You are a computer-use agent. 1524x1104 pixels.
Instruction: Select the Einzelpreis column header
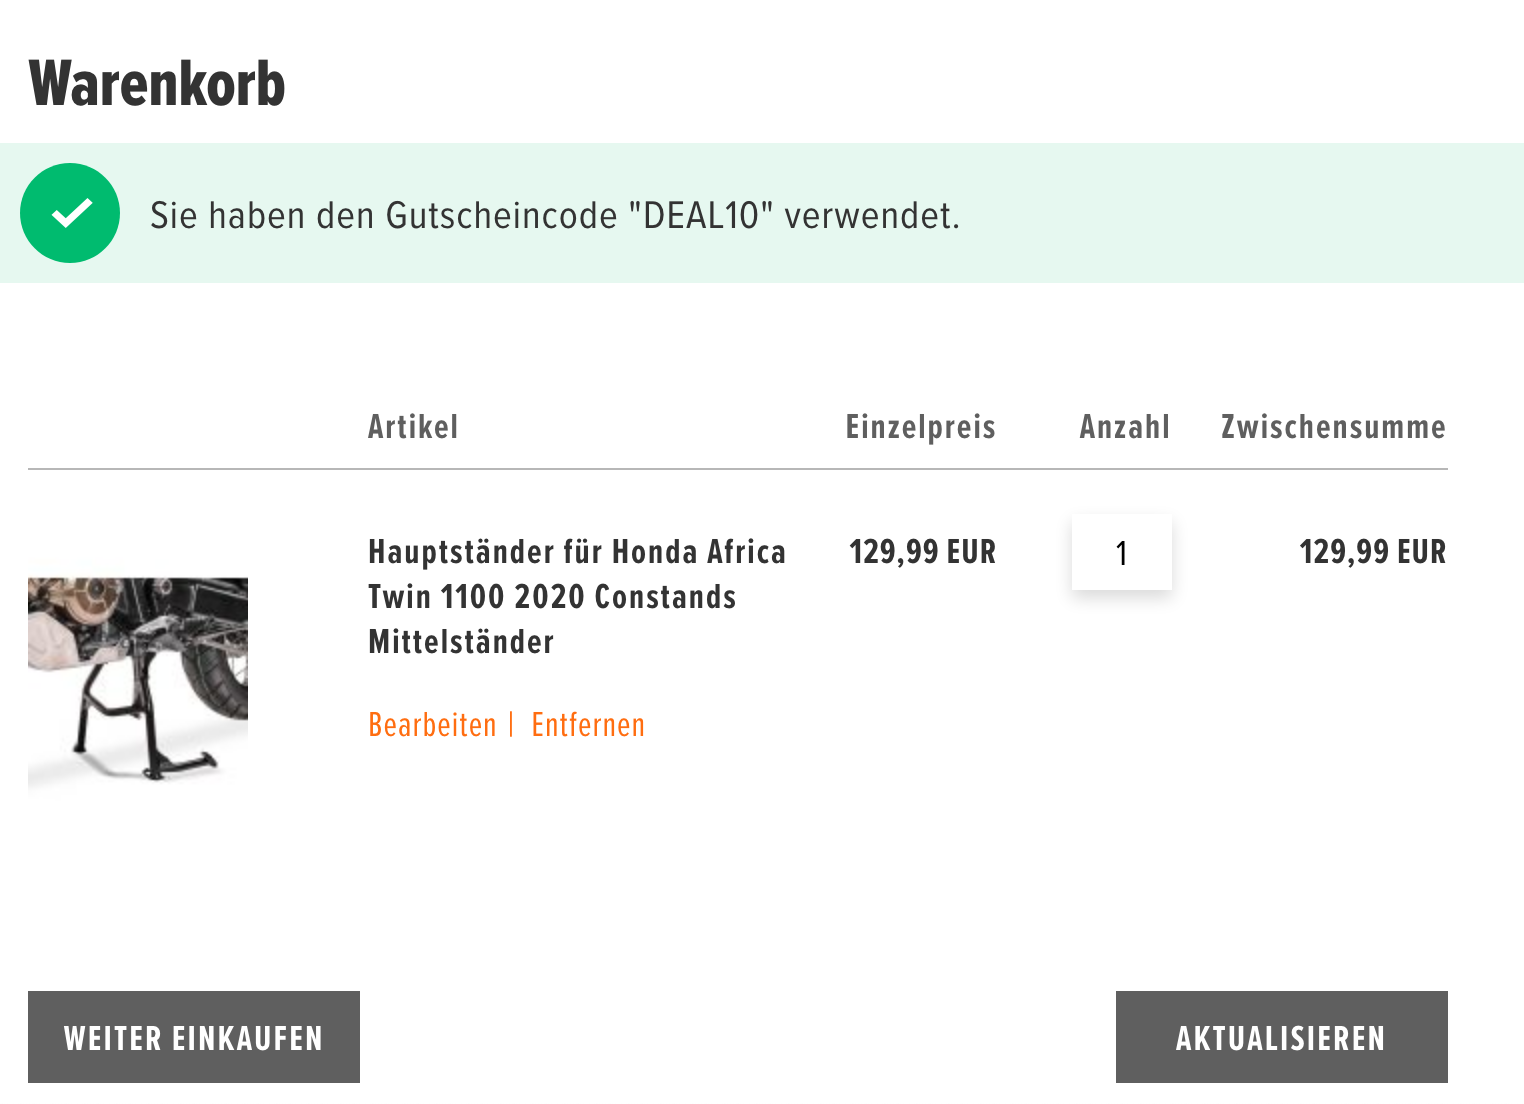coord(920,427)
